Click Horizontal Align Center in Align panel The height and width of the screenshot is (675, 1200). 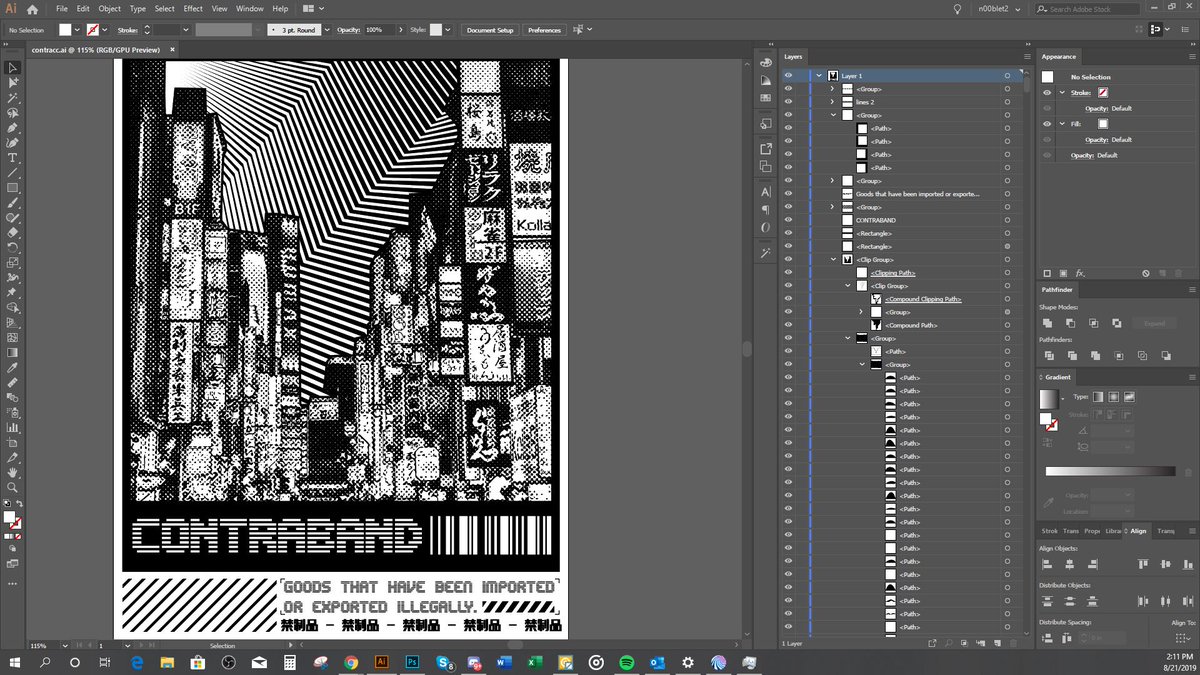(x=1070, y=565)
